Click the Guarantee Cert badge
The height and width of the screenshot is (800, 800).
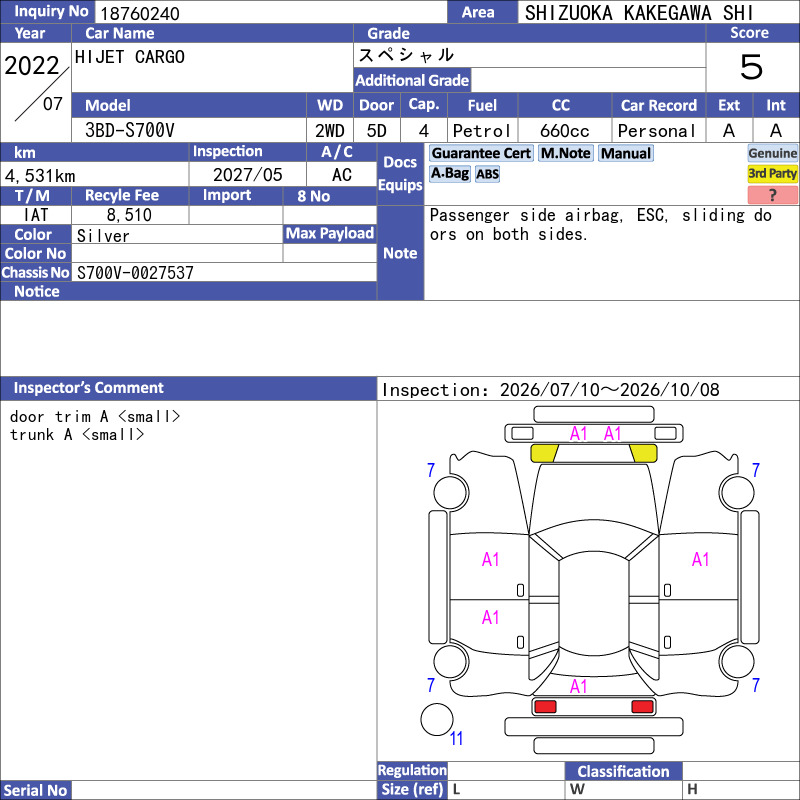(481, 153)
